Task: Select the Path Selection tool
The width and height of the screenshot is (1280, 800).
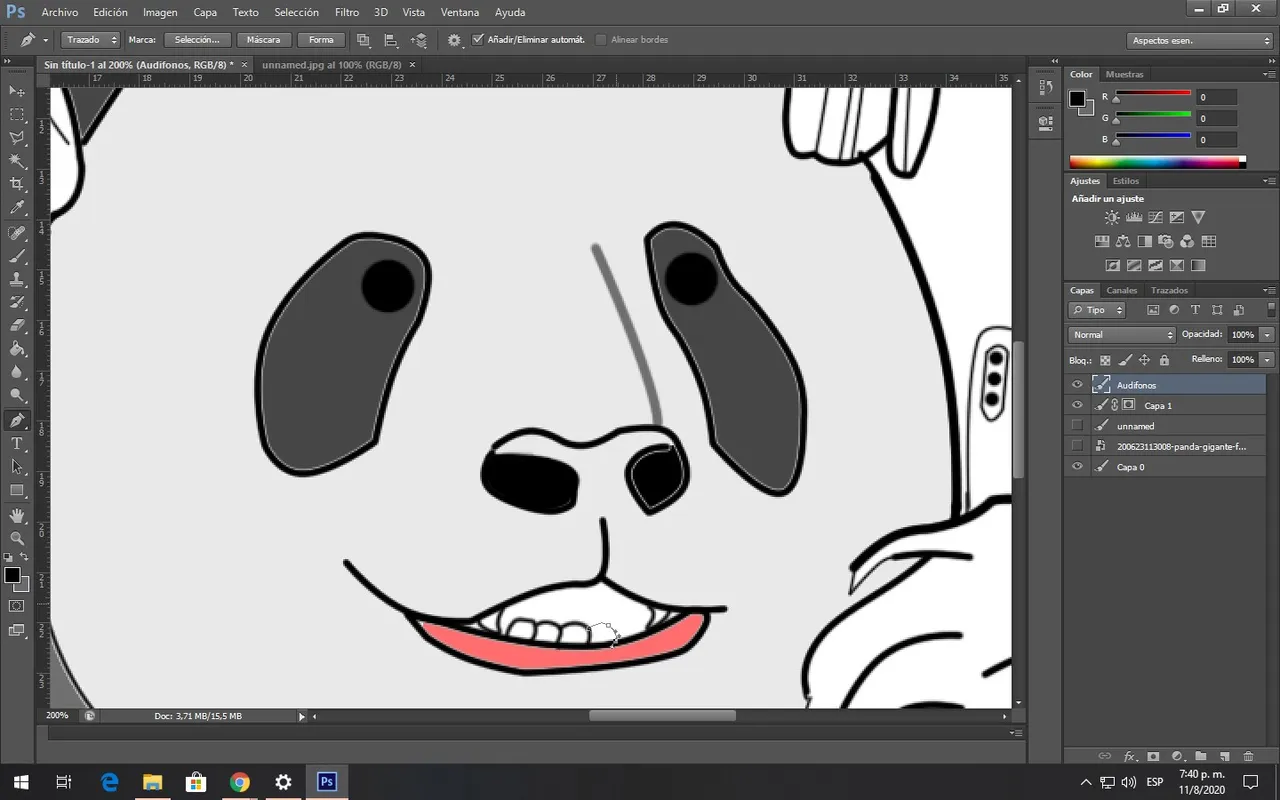Action: (17, 467)
